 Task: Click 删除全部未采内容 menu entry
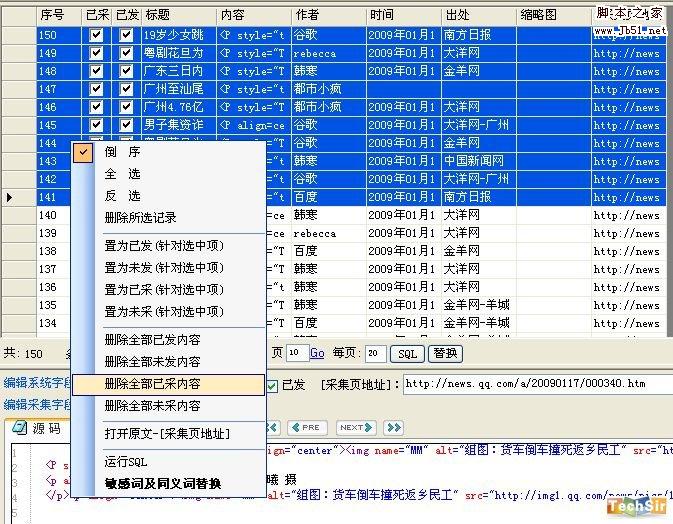(x=168, y=406)
